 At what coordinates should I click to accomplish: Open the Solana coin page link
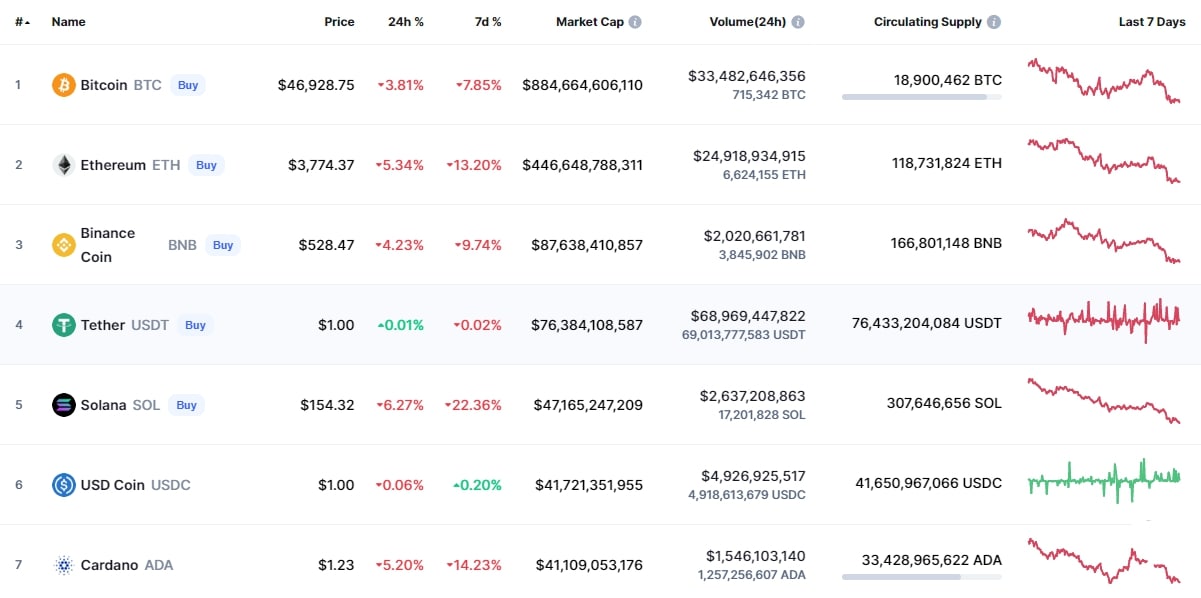pos(103,405)
